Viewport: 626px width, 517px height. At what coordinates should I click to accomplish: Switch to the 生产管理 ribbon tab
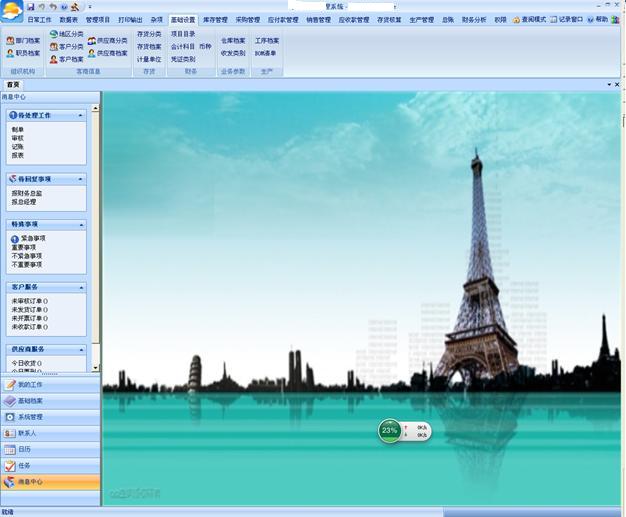click(x=422, y=20)
